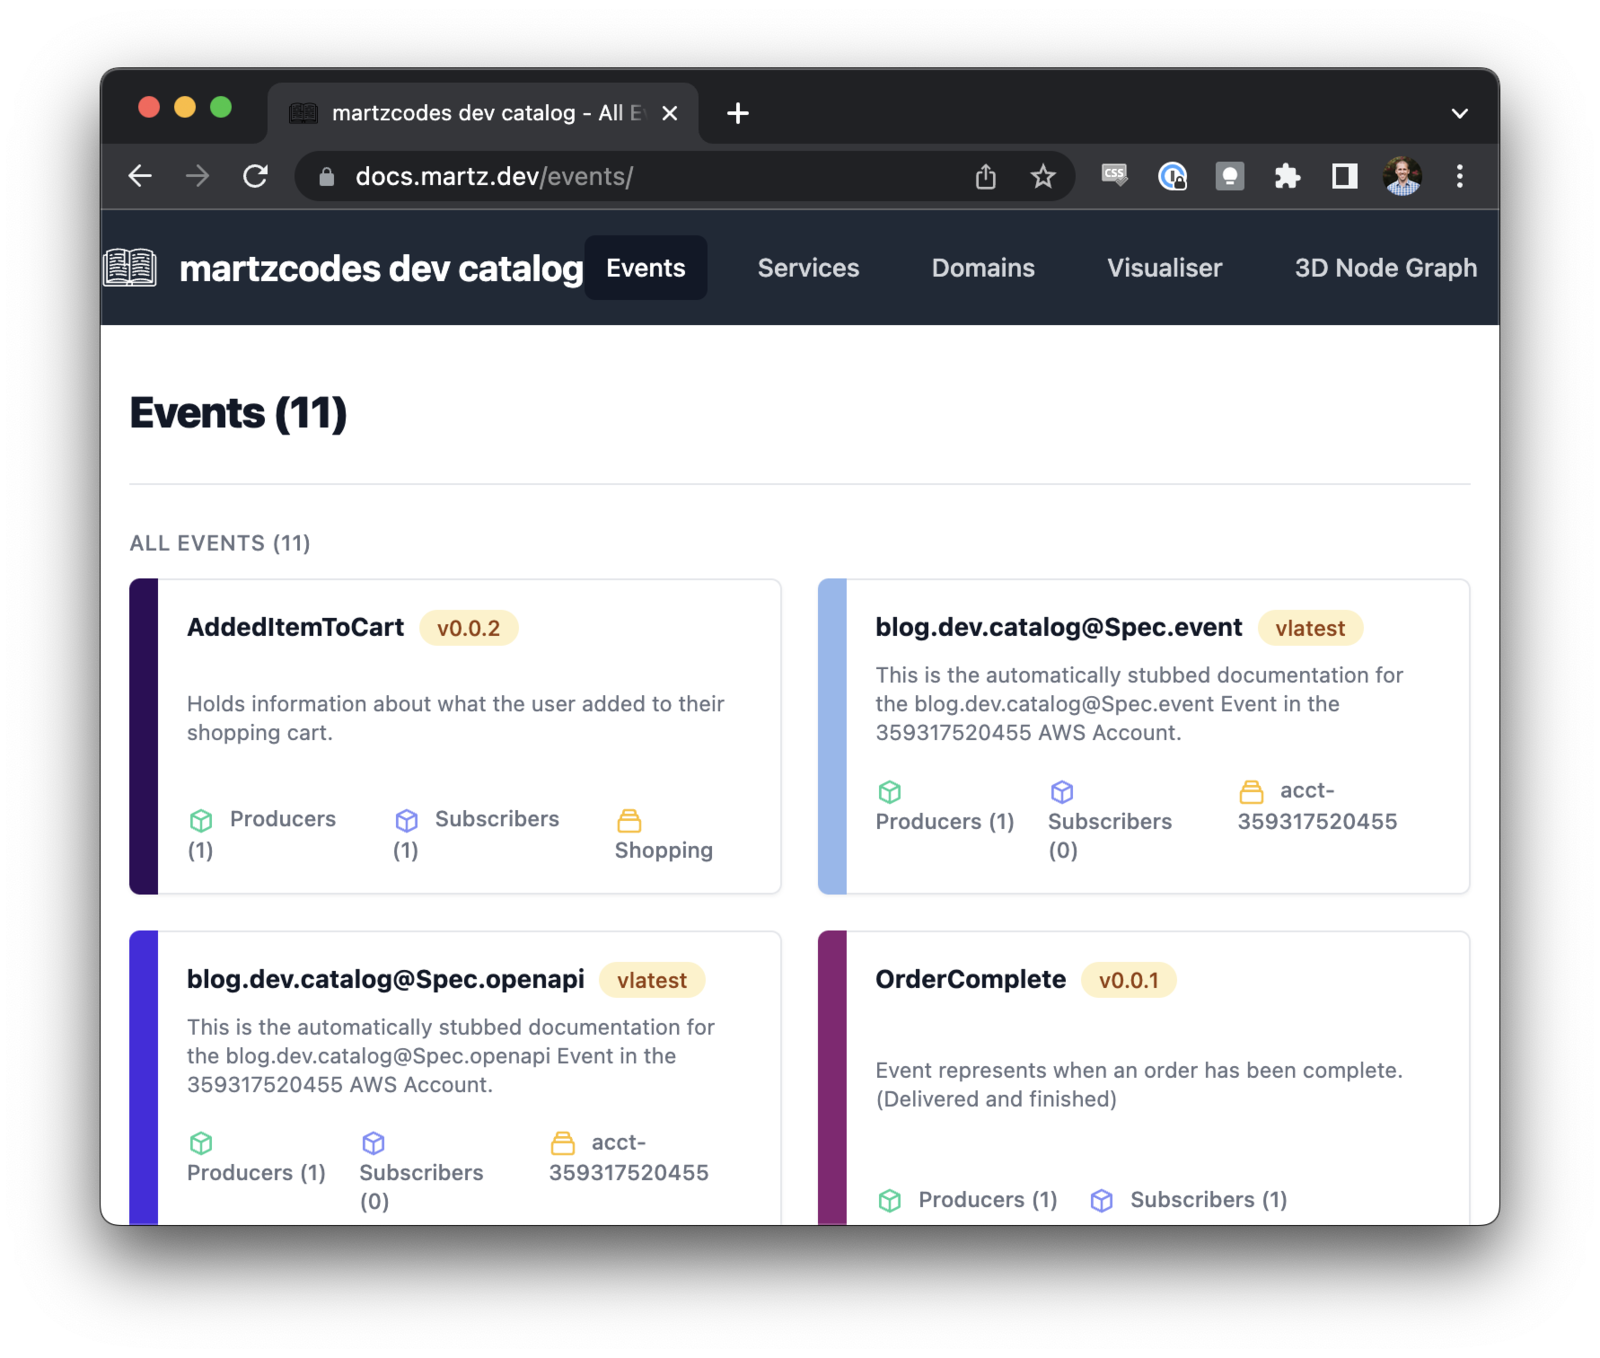The width and height of the screenshot is (1600, 1358).
Task: Open the Extensions puzzle piece menu
Action: click(x=1287, y=177)
